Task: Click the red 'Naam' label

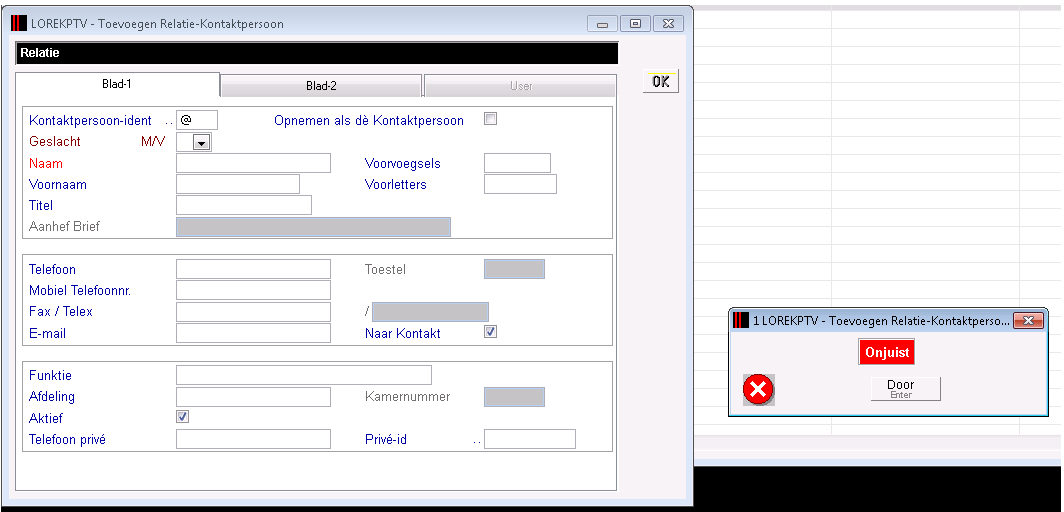Action: tap(45, 163)
